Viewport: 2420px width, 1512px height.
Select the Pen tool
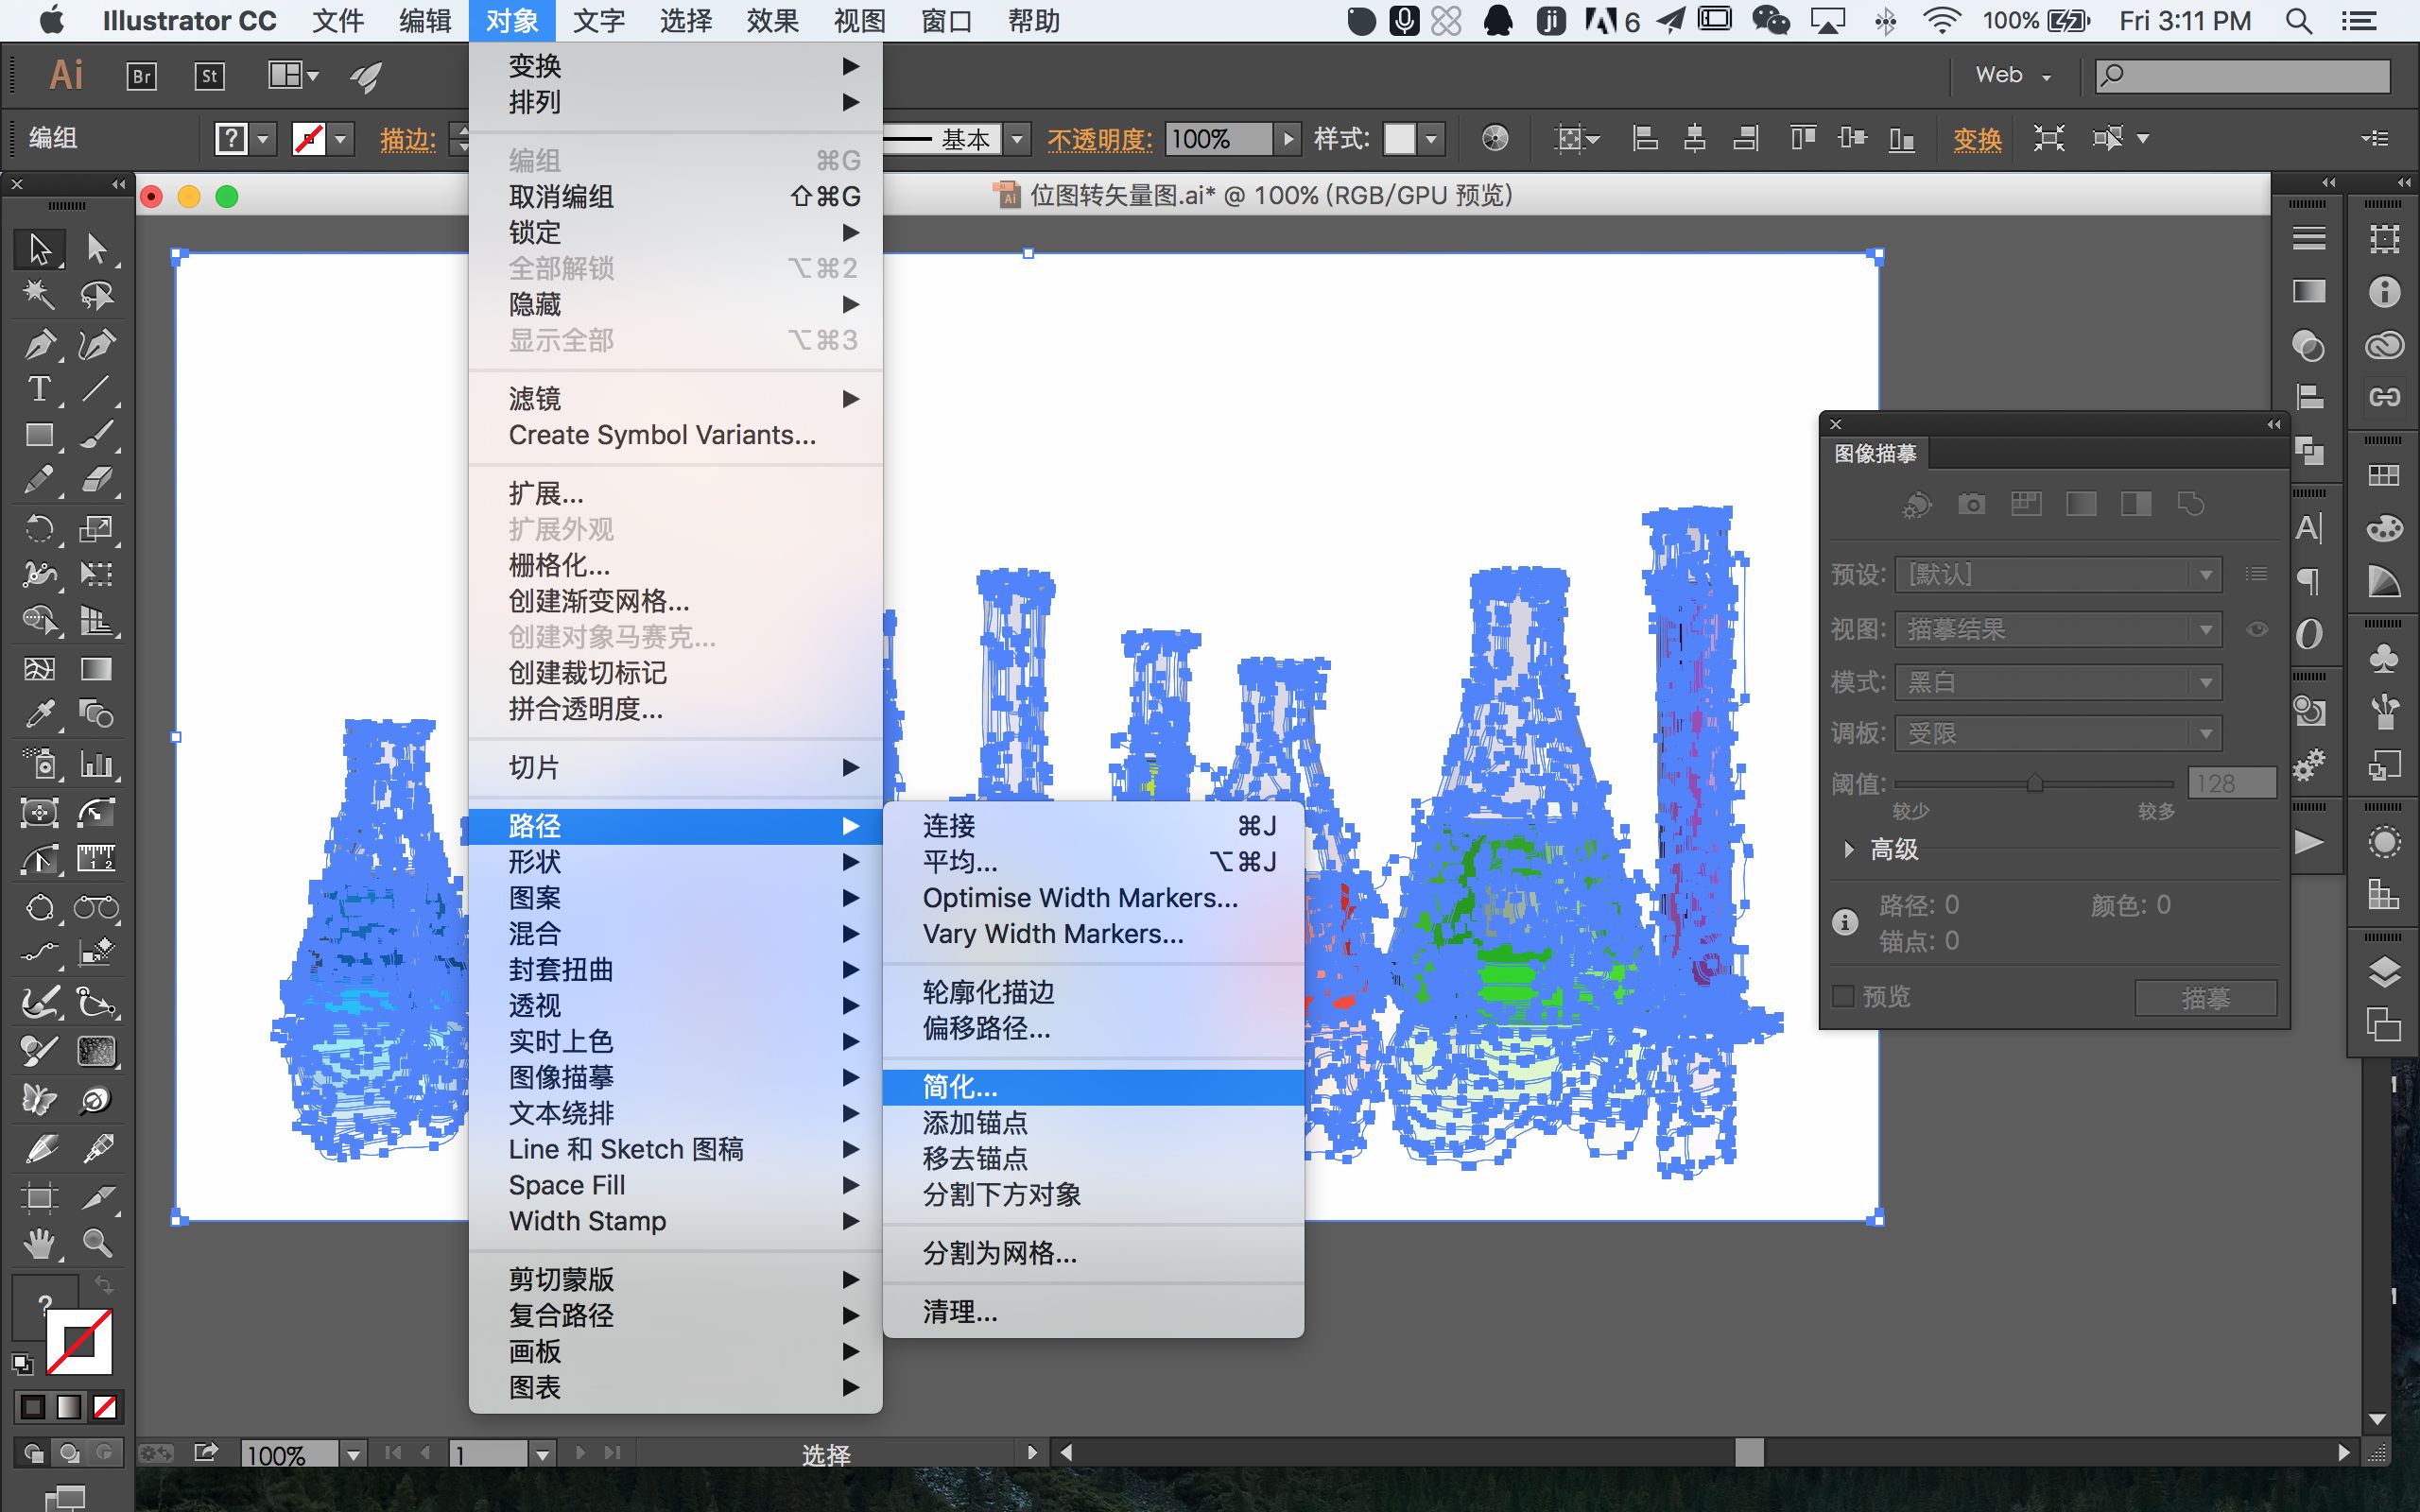pos(40,343)
